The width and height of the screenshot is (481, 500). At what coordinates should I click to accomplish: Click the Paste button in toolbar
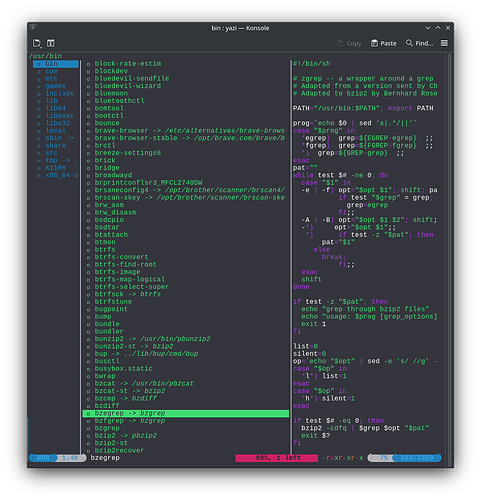384,43
